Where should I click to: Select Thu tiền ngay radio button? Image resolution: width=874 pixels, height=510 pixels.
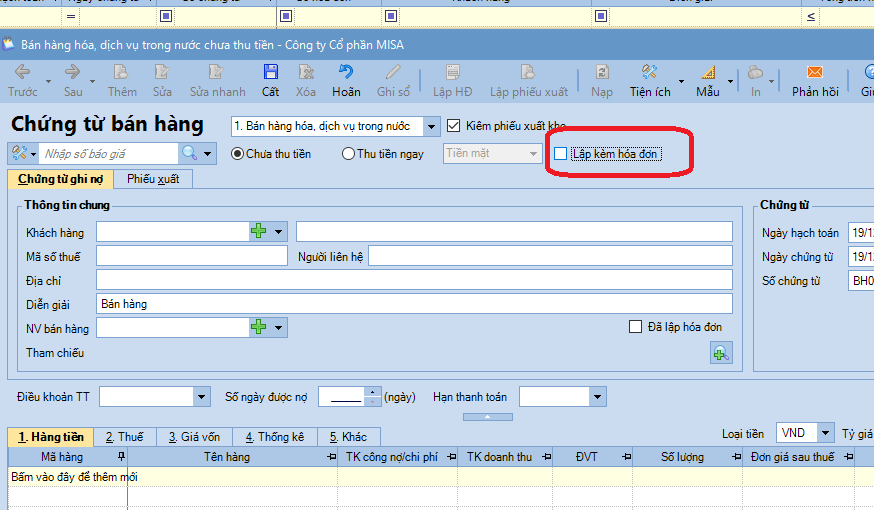click(x=348, y=154)
